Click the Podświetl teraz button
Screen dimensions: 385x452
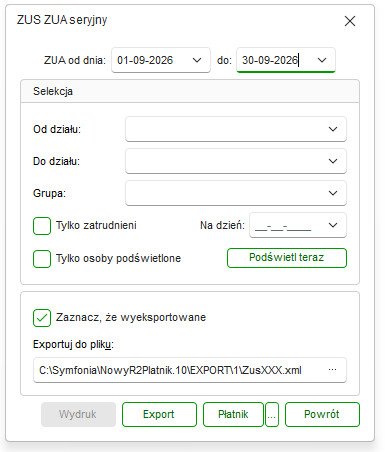coord(287,258)
